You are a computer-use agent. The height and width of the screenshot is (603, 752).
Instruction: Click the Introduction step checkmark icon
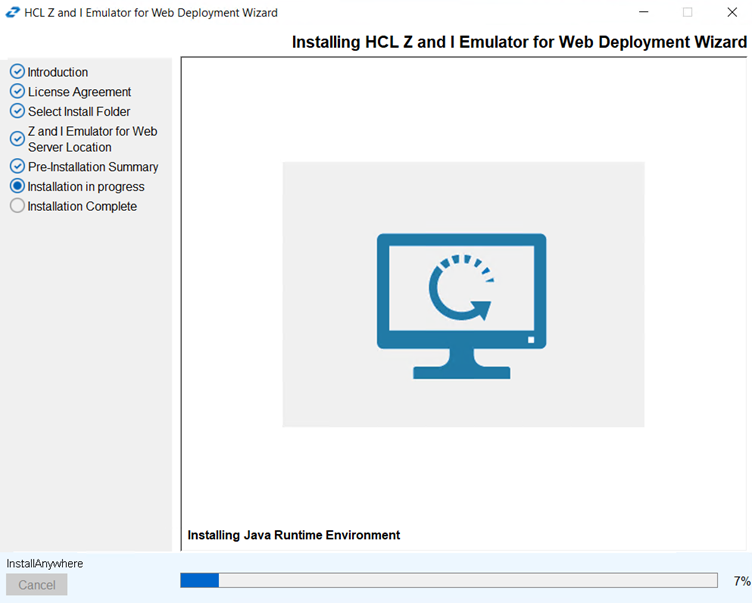pyautogui.click(x=17, y=71)
